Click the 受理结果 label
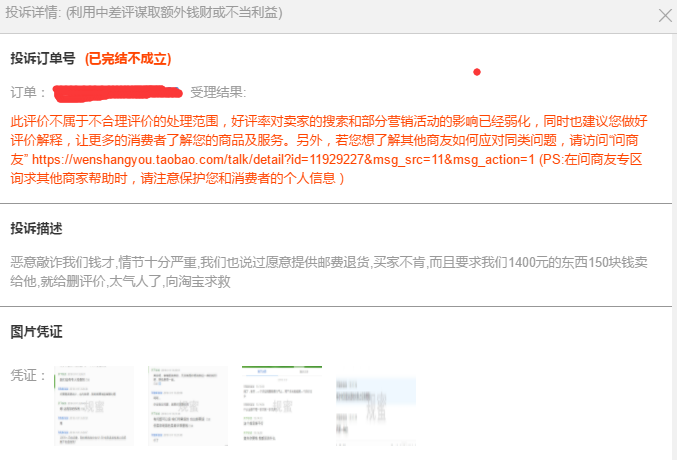The width and height of the screenshot is (677, 460). coord(218,92)
